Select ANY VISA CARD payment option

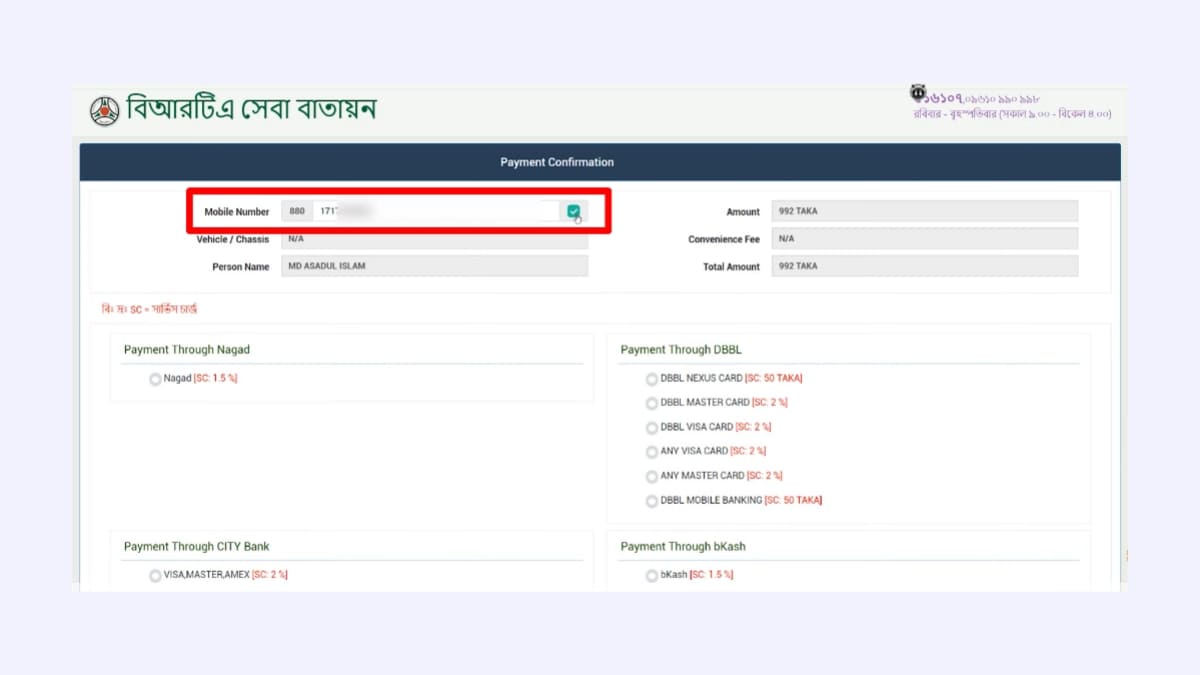[x=652, y=452]
